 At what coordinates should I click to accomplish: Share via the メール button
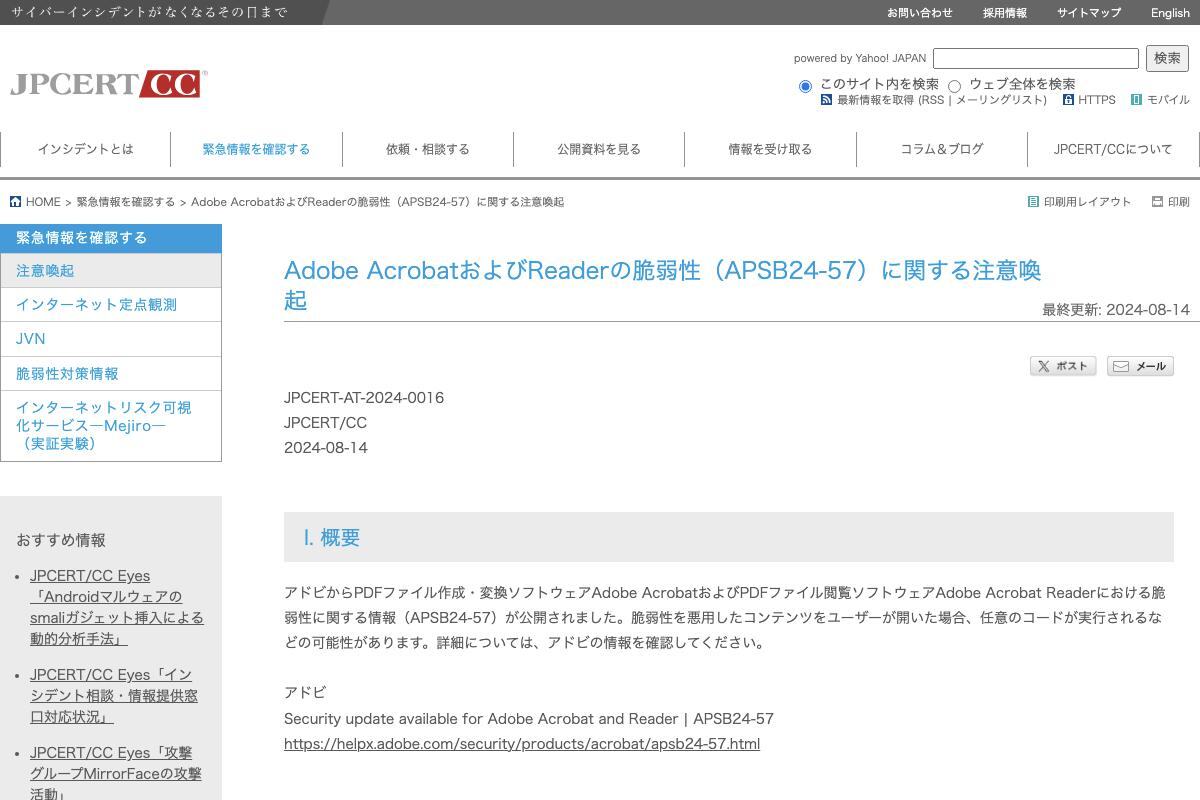click(1140, 366)
